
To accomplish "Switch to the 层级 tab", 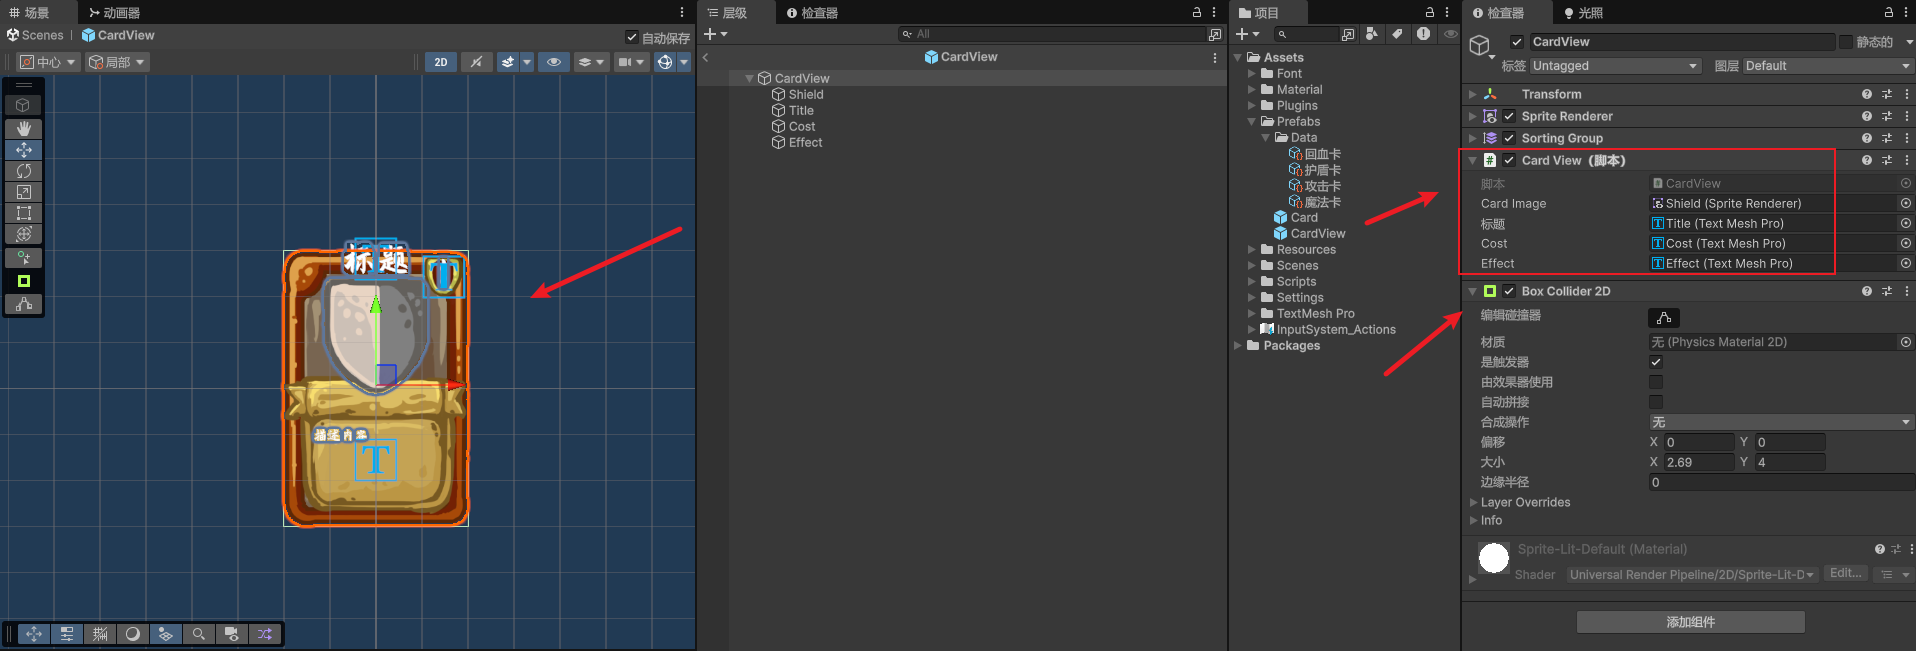I will point(727,13).
